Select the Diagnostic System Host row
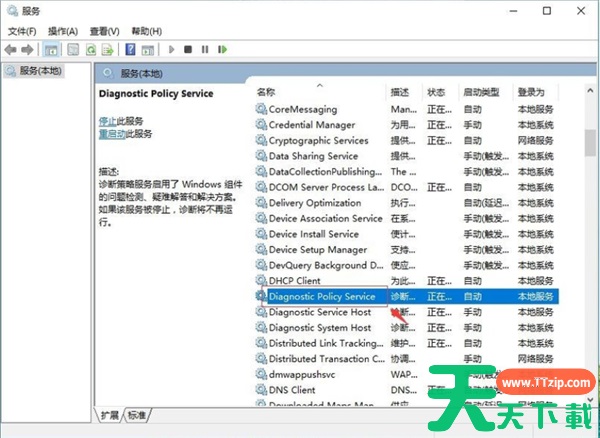 point(407,328)
